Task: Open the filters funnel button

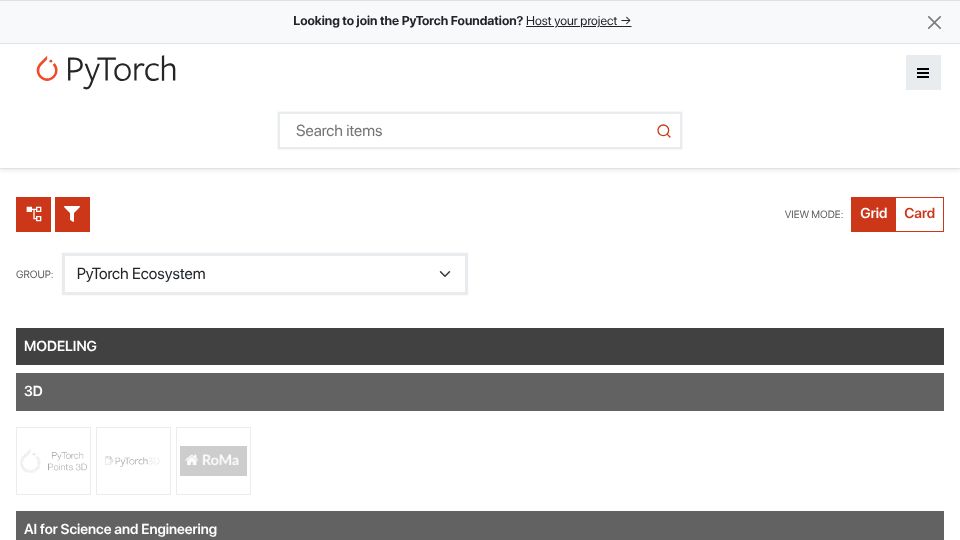Action: pos(72,214)
